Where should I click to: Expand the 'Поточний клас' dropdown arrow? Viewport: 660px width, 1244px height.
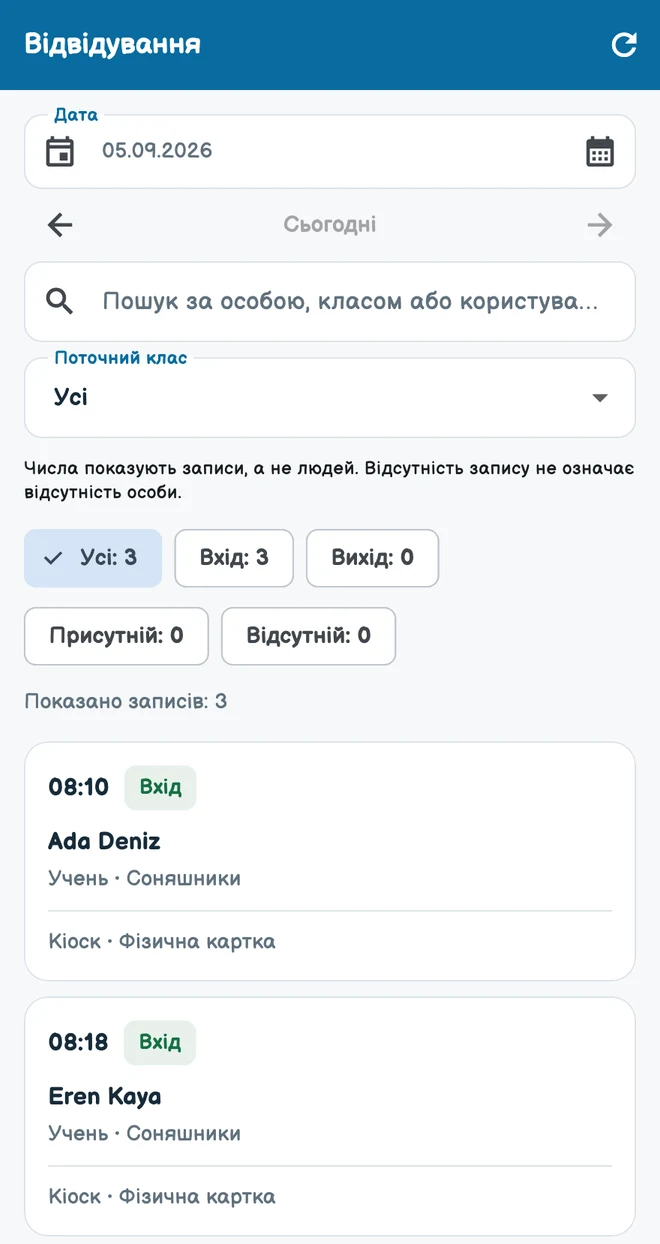600,398
